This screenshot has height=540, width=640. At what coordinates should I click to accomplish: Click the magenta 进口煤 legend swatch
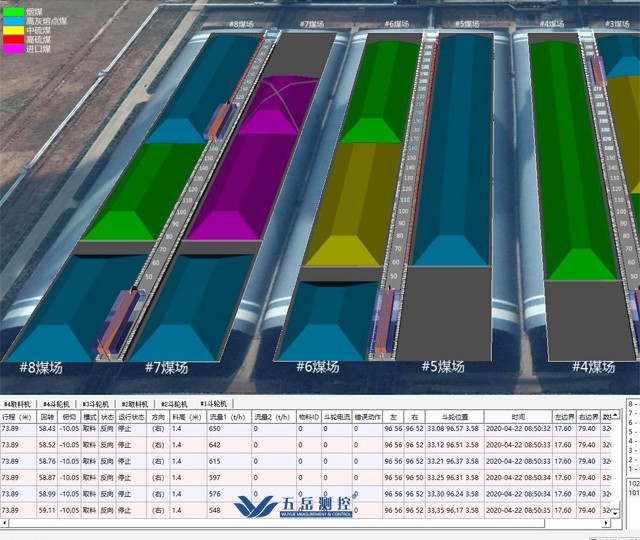pyautogui.click(x=15, y=46)
